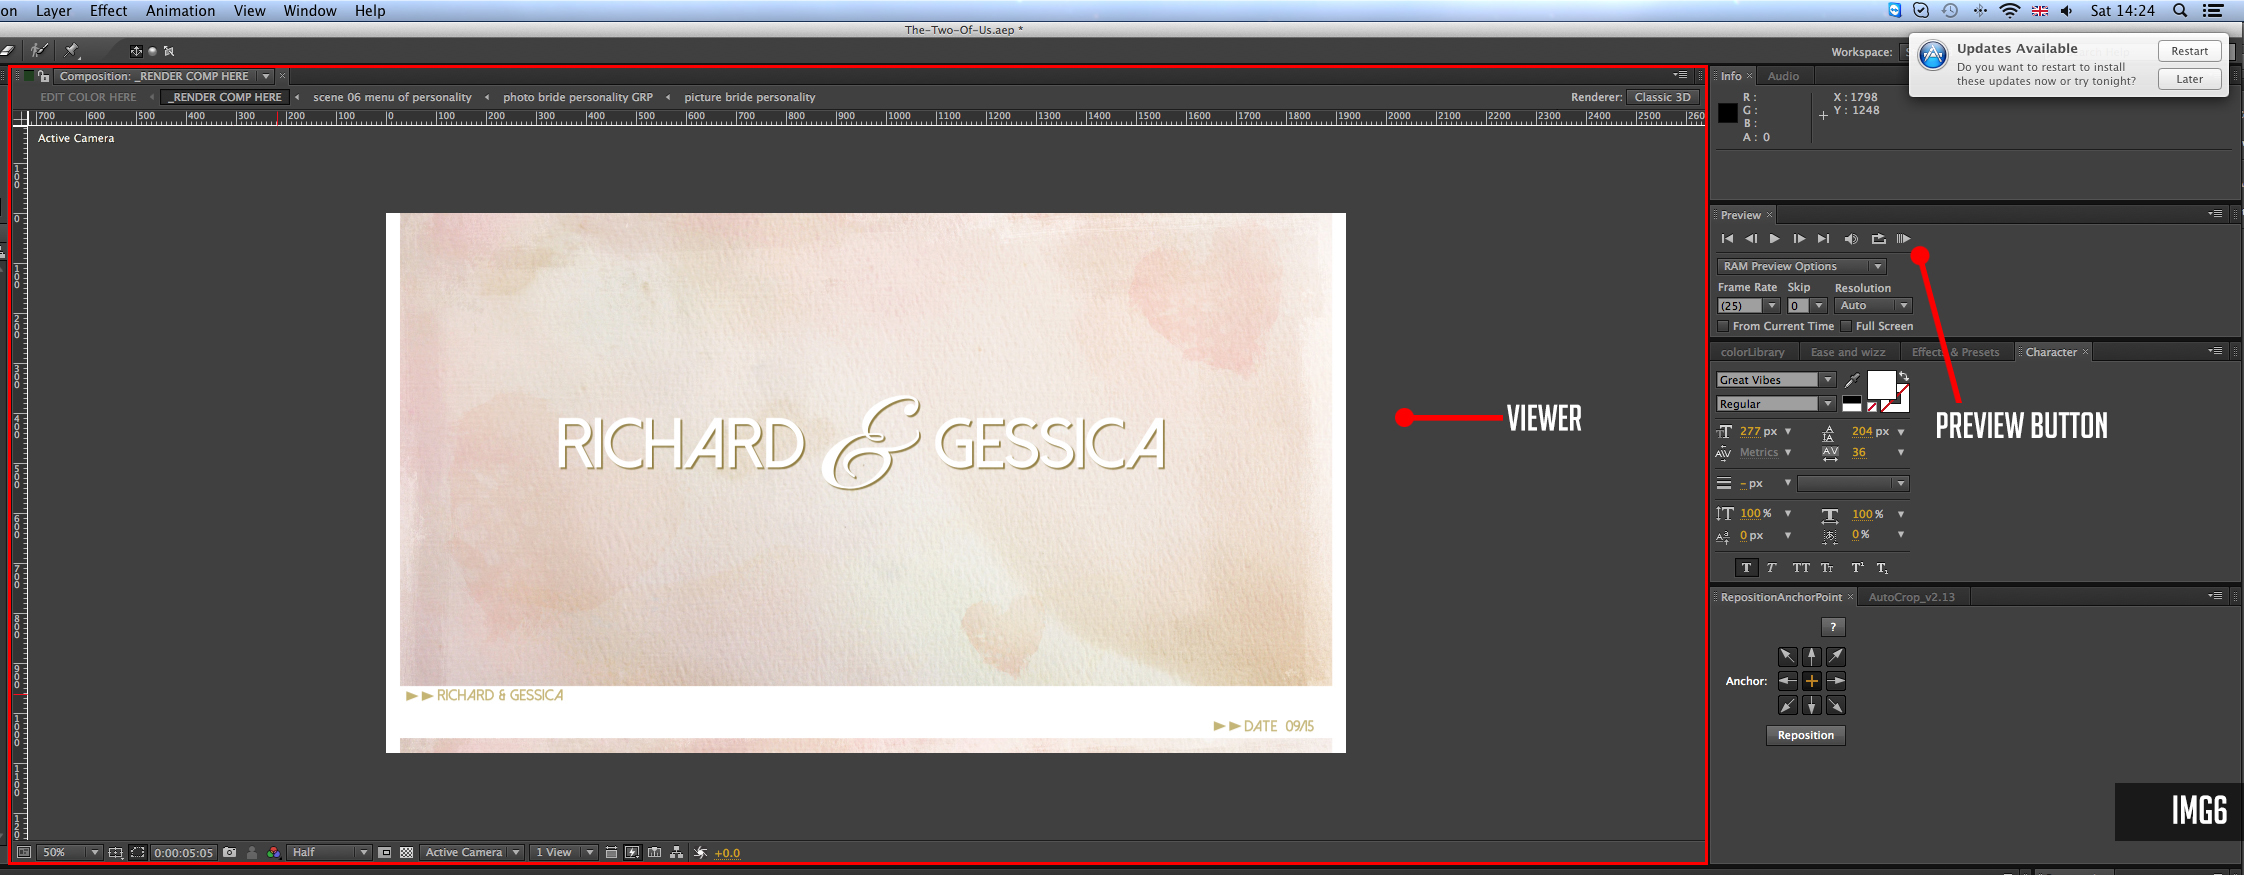Step back one frame in Preview panel

click(1751, 239)
